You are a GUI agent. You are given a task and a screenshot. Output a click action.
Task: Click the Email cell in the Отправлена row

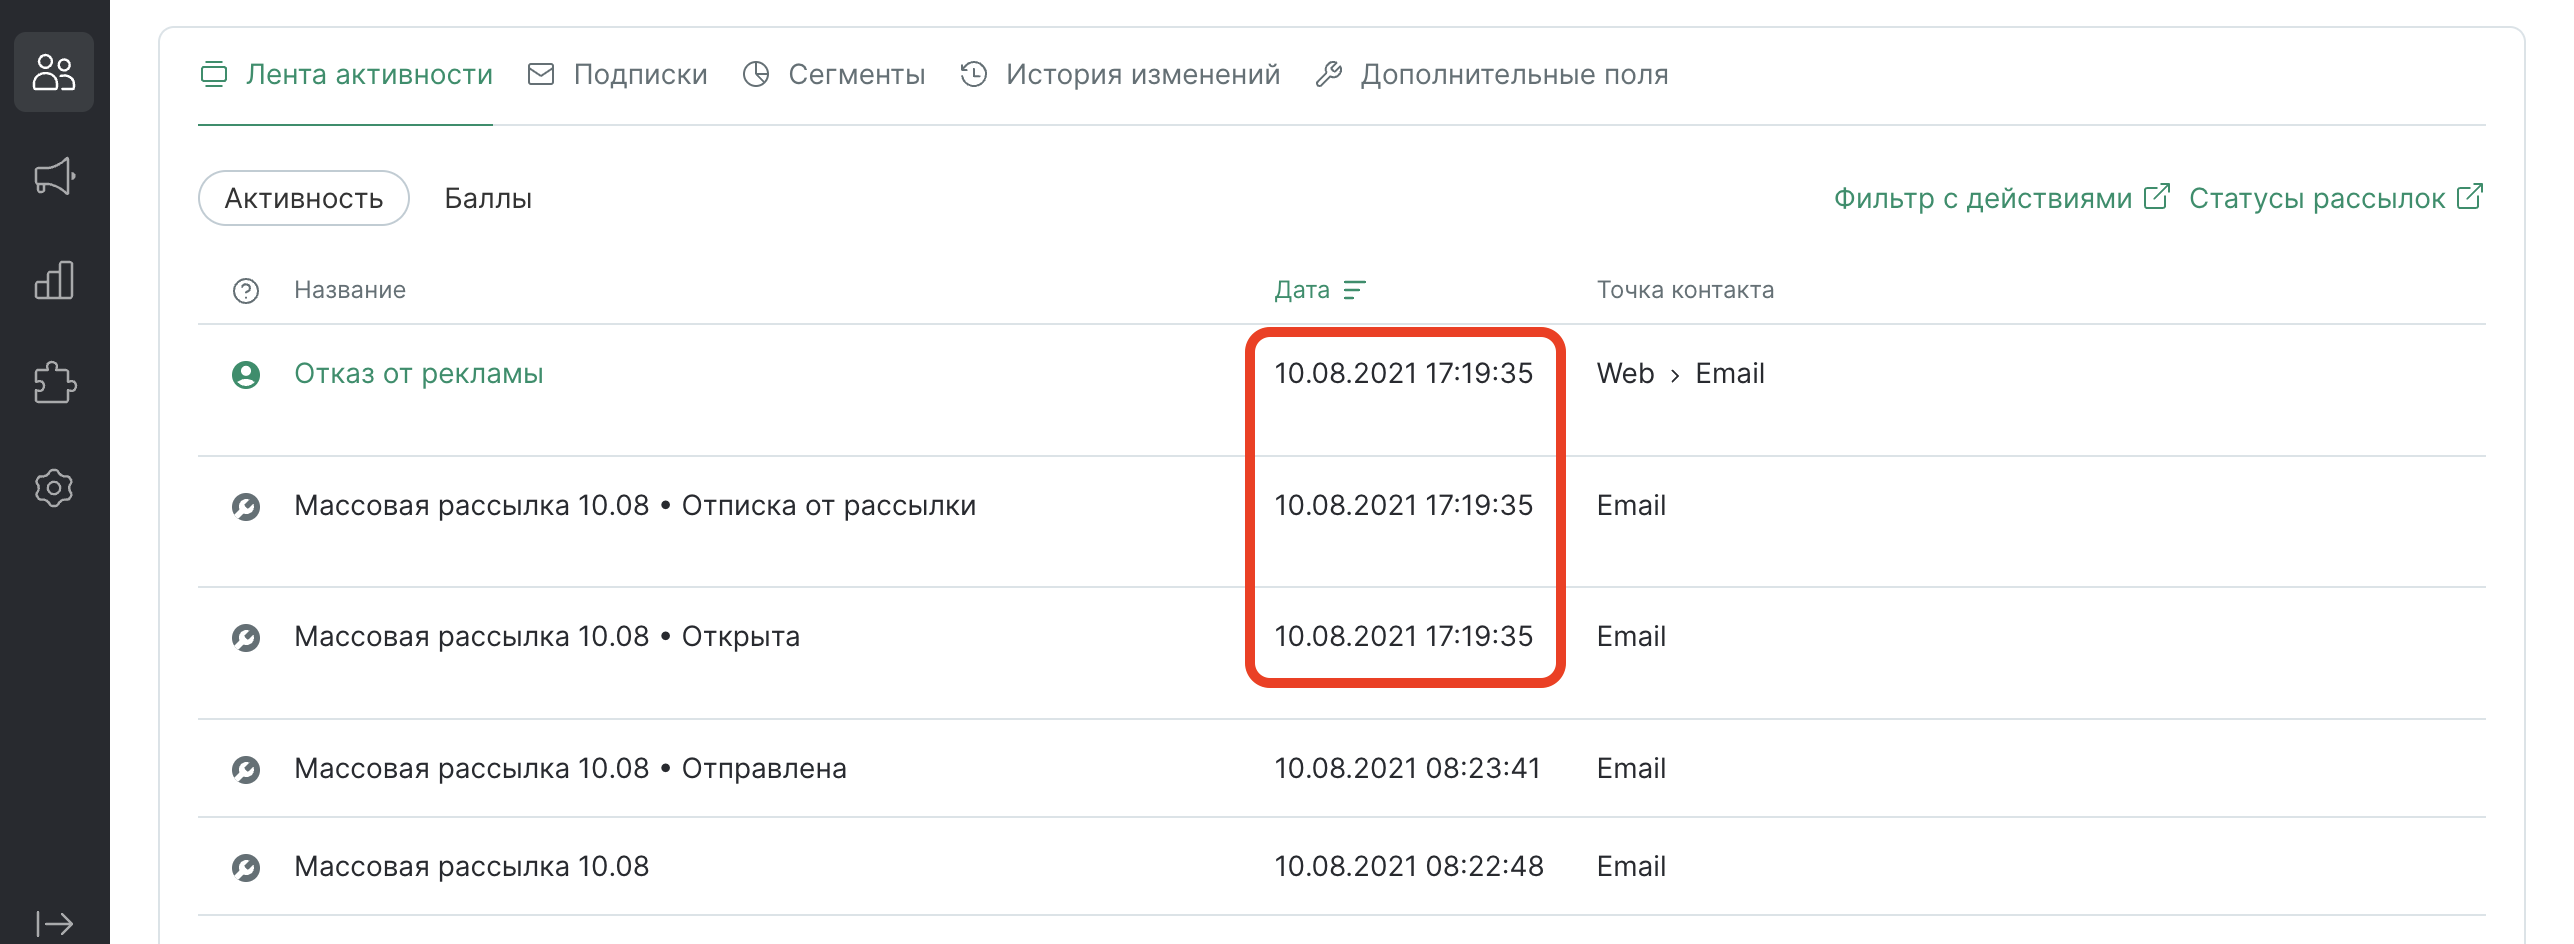point(1631,768)
